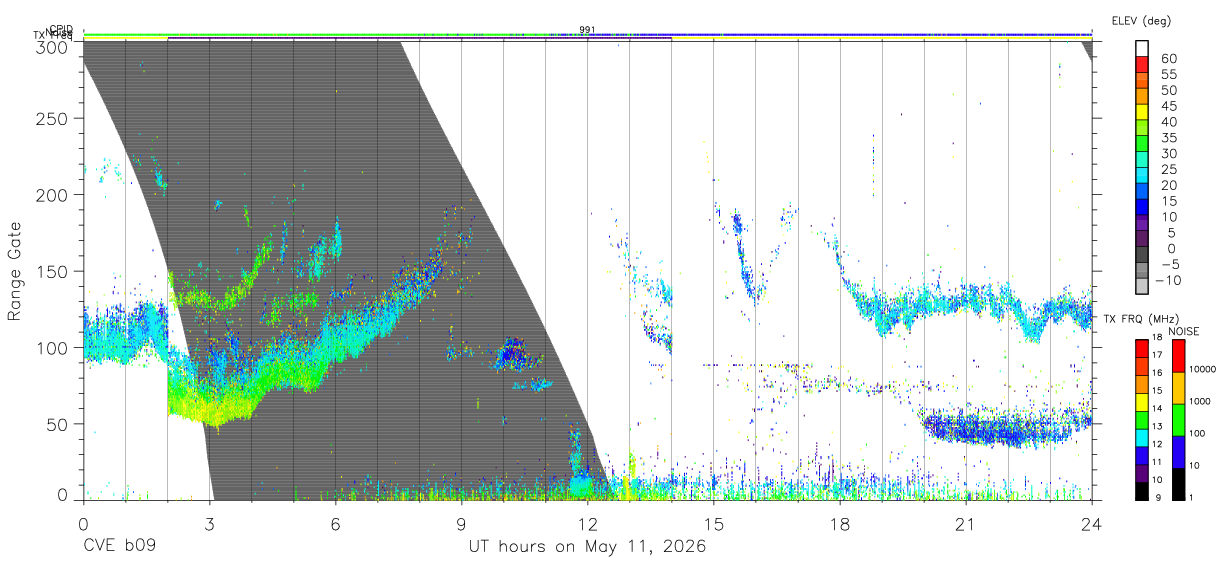Select the '150' range gate tick label
1228x567 pixels.
click(54, 271)
